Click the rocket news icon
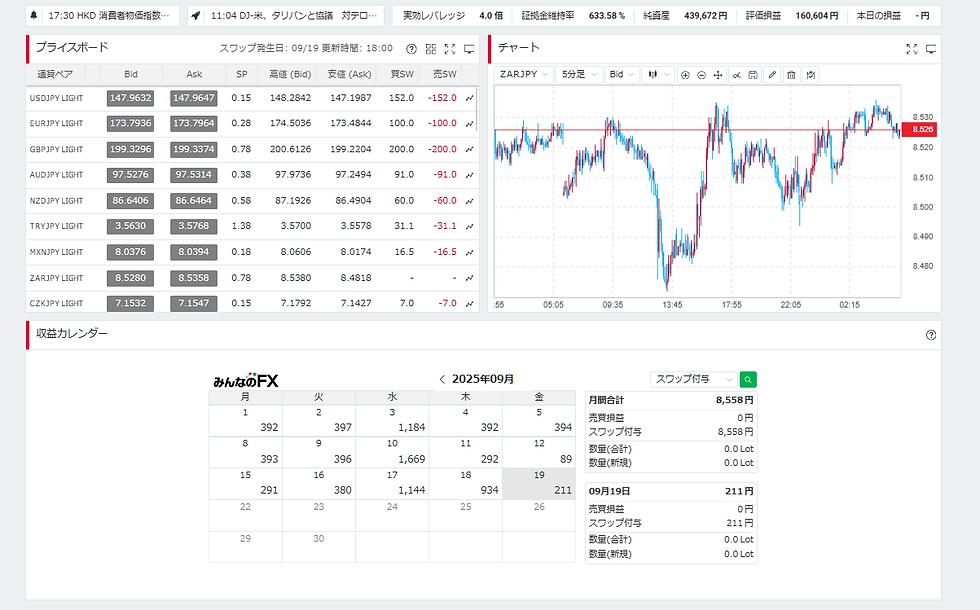This screenshot has width=980, height=610. pos(196,16)
